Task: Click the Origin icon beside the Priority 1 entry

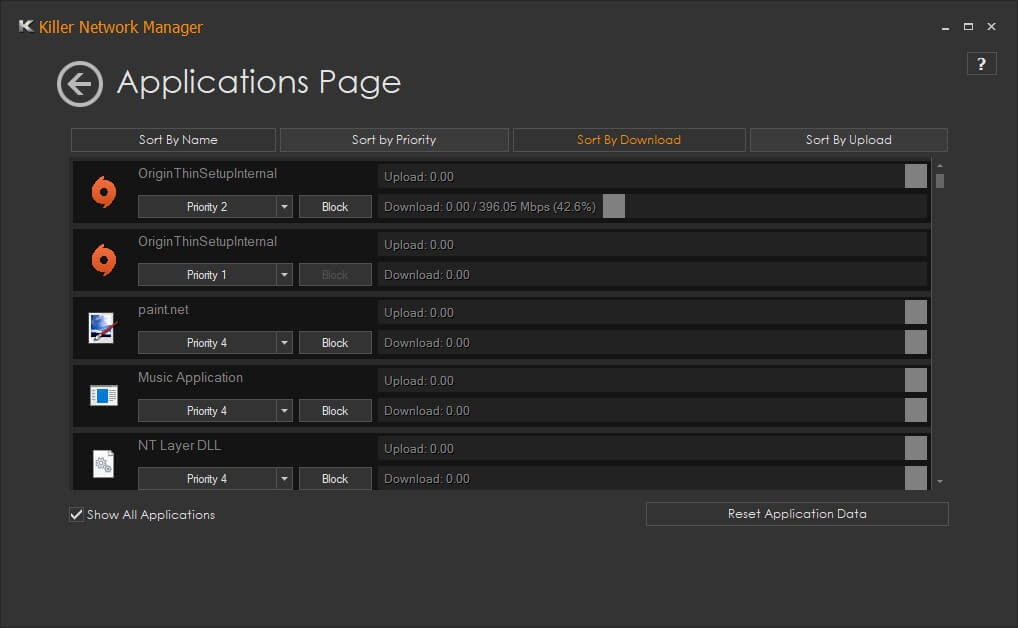Action: [104, 259]
